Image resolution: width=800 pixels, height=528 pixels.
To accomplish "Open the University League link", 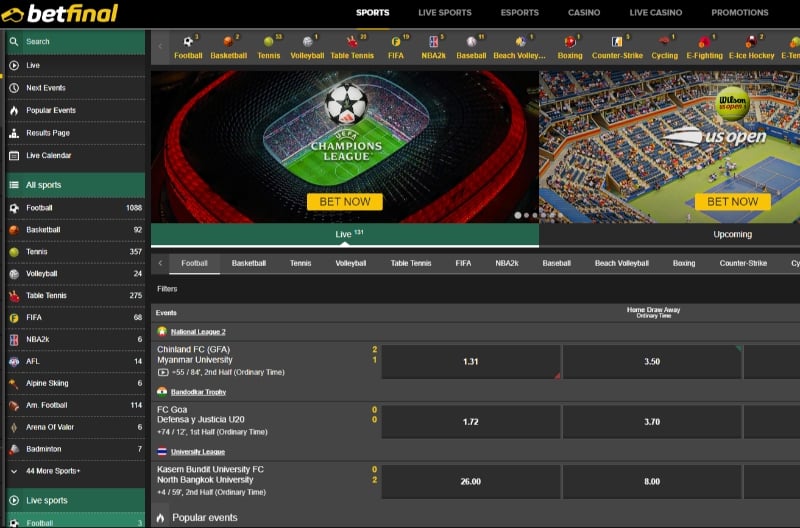I will [x=198, y=451].
